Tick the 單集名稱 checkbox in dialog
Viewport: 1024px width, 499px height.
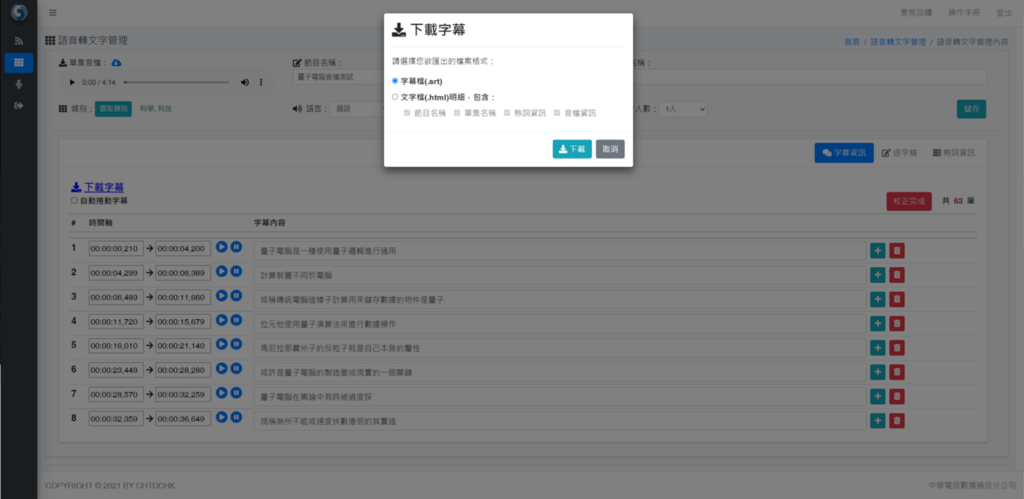(457, 112)
